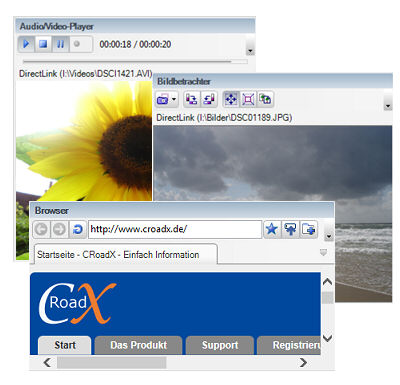
Task: Click the horizontal scrollbar right arrow
Action: coord(303,362)
